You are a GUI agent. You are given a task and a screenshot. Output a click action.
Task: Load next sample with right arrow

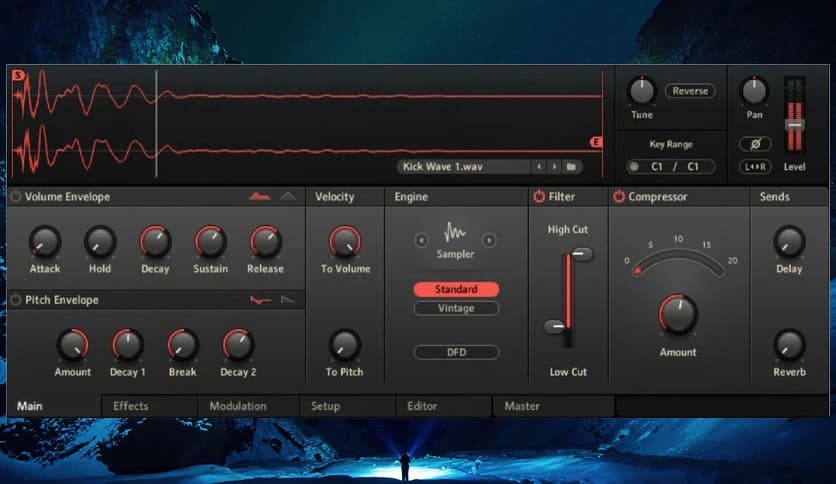point(554,167)
